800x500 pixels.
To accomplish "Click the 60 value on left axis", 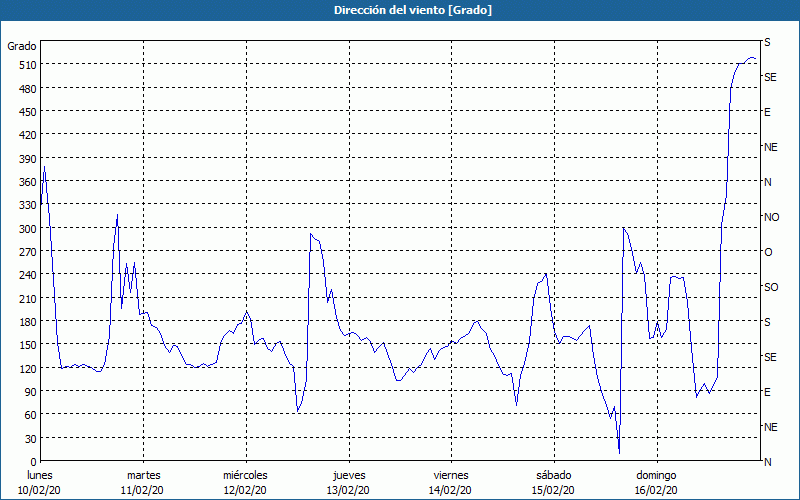I will [x=30, y=415].
